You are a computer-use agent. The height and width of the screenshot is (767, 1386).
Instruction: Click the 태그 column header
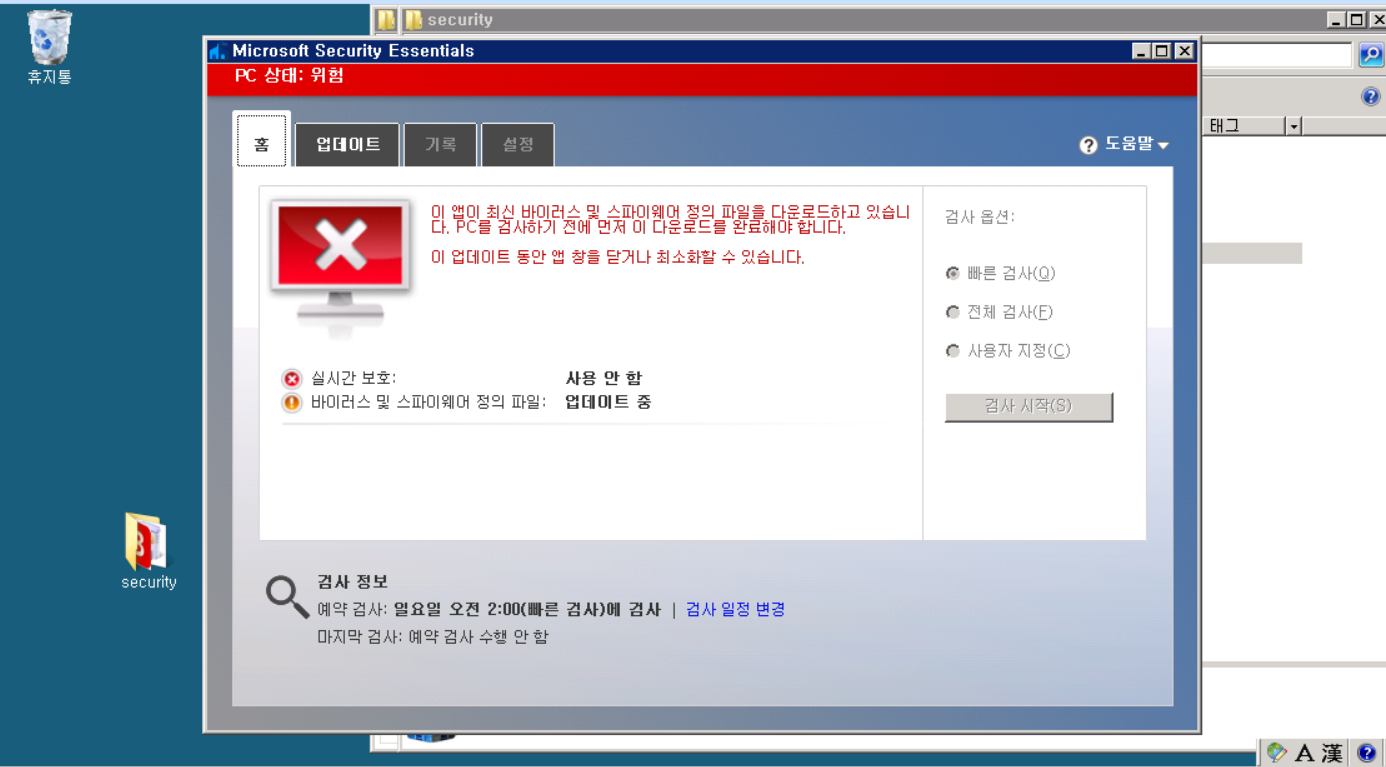tap(1243, 126)
